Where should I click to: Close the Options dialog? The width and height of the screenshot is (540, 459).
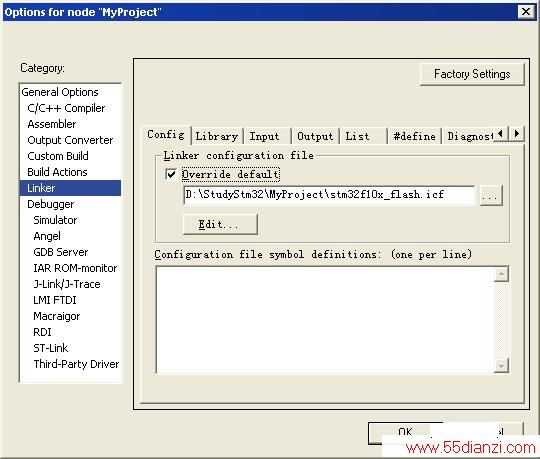526,12
